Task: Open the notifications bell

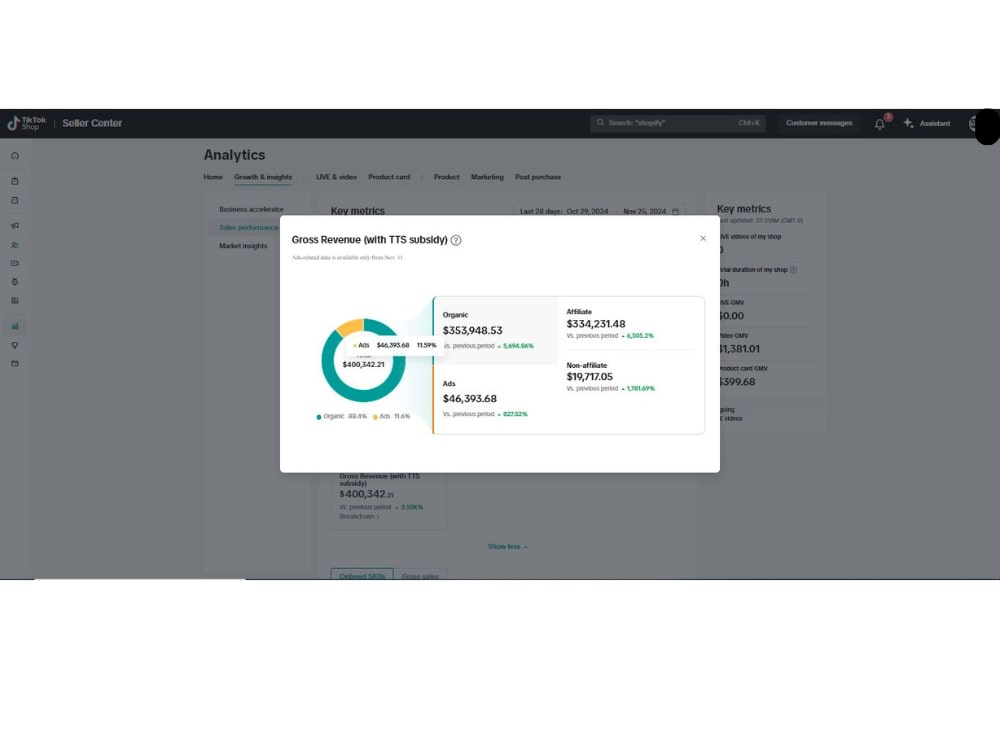Action: point(879,124)
